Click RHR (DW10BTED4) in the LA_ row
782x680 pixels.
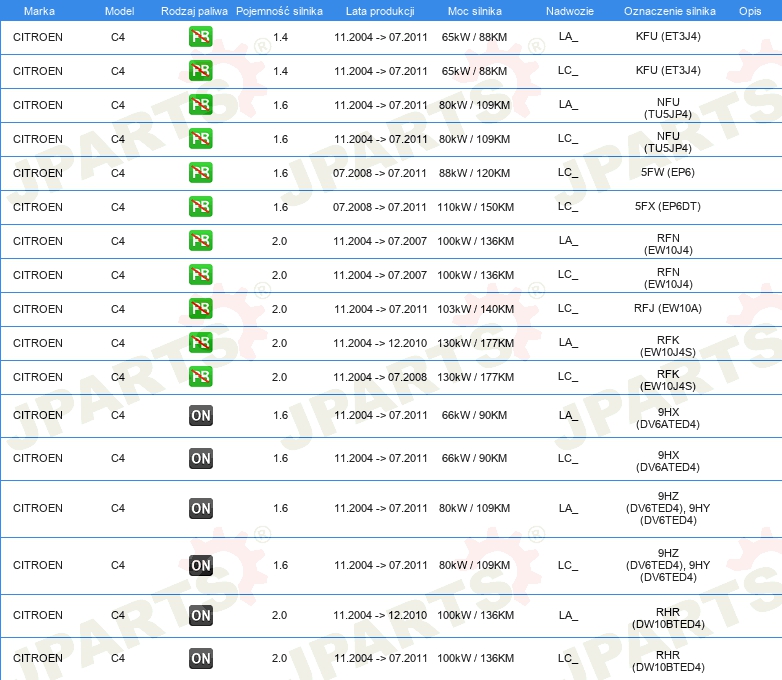tap(668, 618)
